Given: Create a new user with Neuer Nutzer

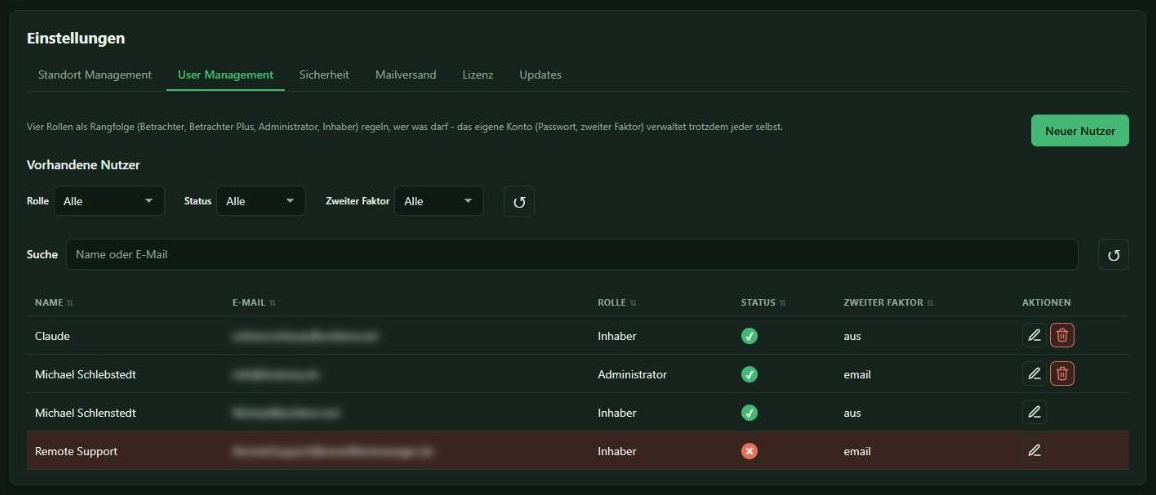Looking at the screenshot, I should (1079, 131).
